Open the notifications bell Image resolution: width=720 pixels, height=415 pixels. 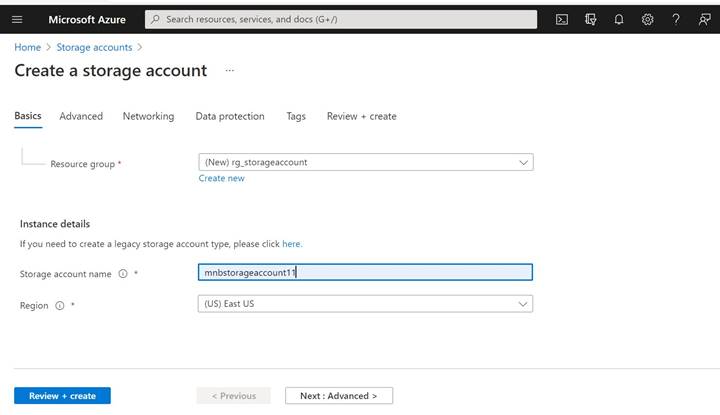pyautogui.click(x=619, y=19)
